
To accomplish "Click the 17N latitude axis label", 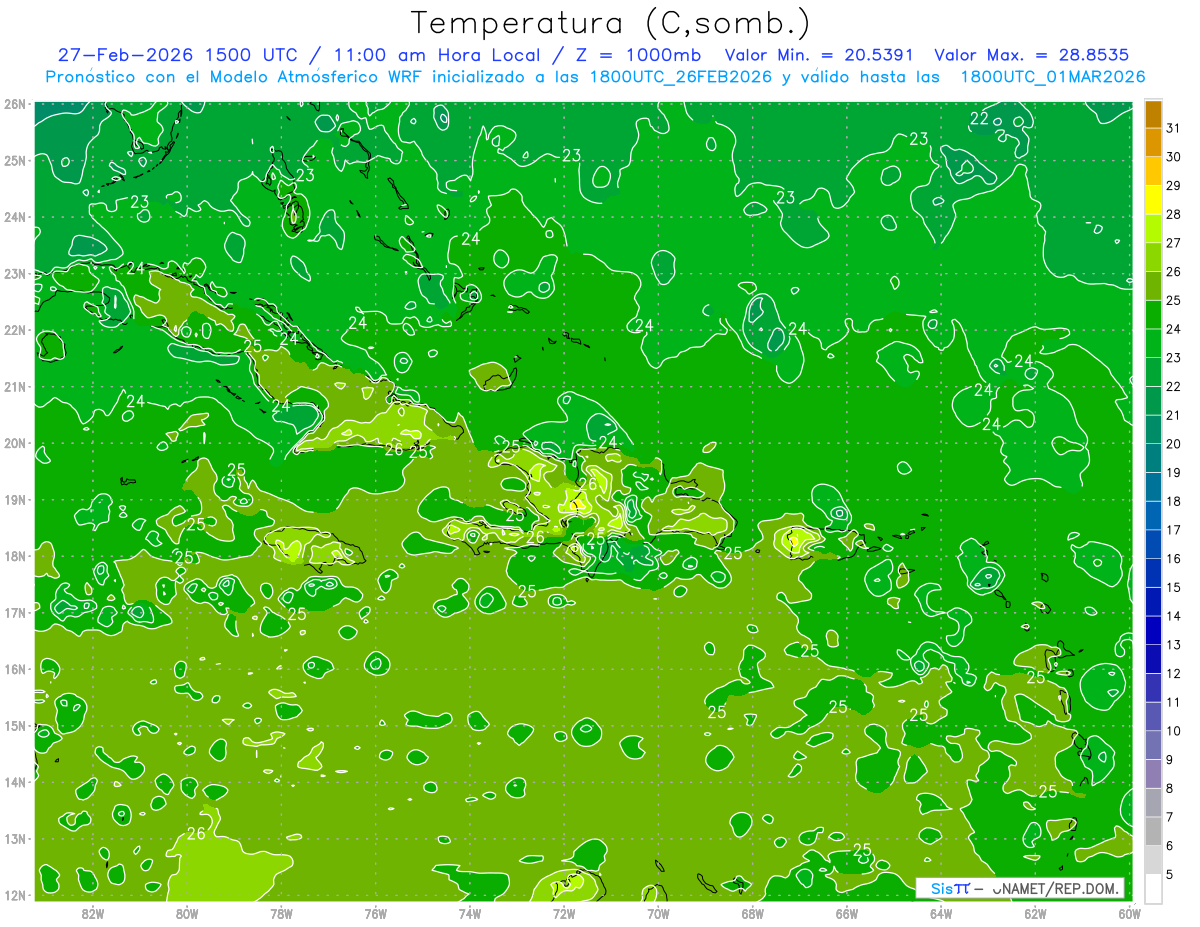I will point(15,612).
